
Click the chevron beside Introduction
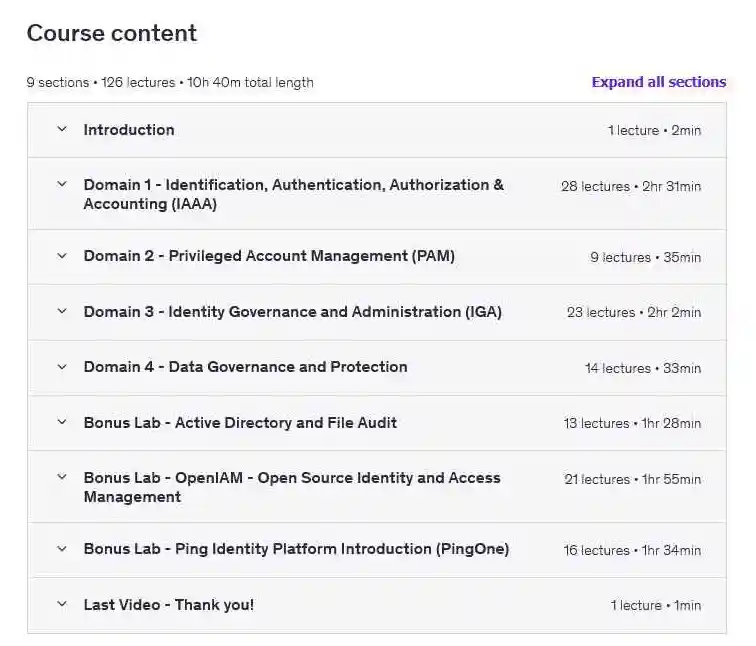pos(62,129)
